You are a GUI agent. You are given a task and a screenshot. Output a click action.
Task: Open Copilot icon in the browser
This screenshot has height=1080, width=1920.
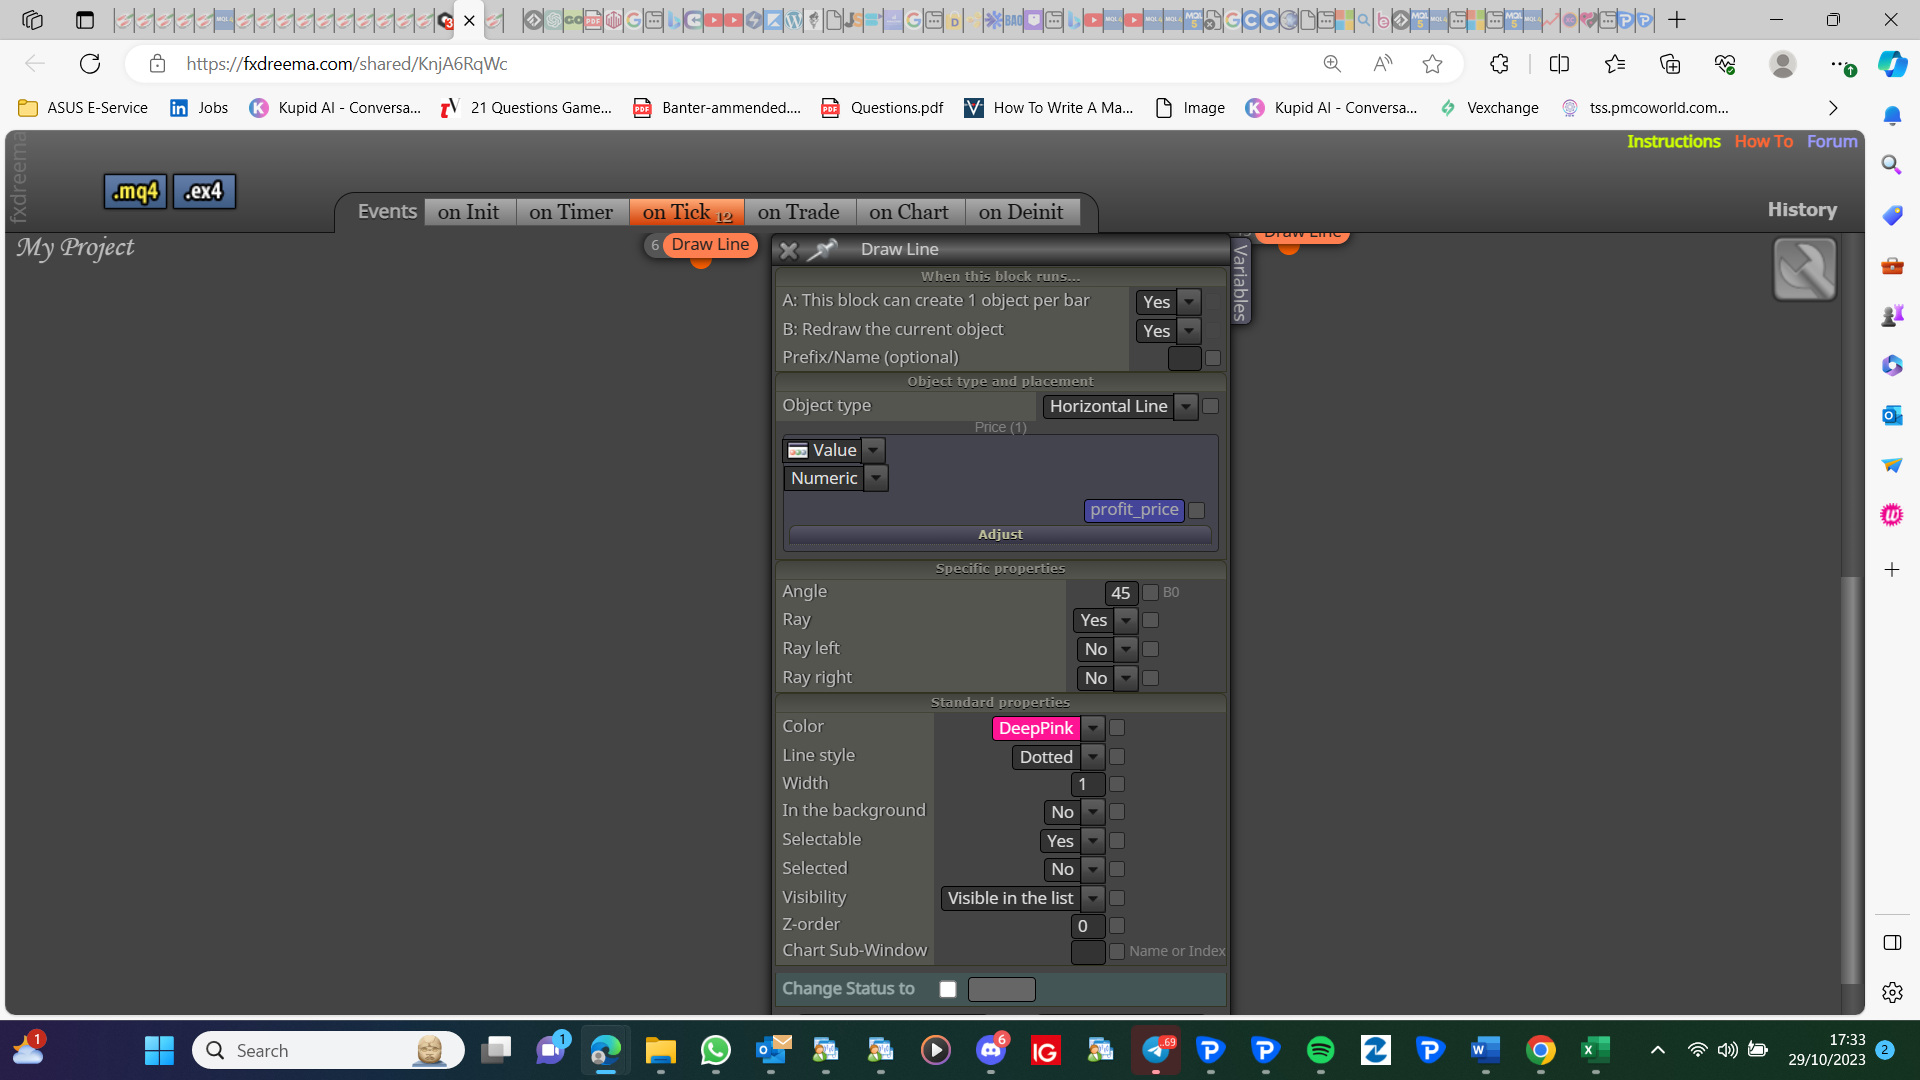1892,64
